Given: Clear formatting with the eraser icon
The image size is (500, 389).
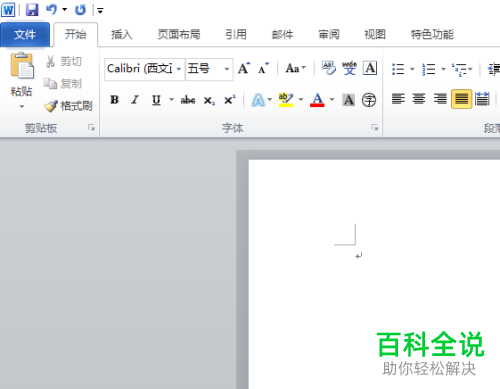Looking at the screenshot, I should [x=328, y=68].
